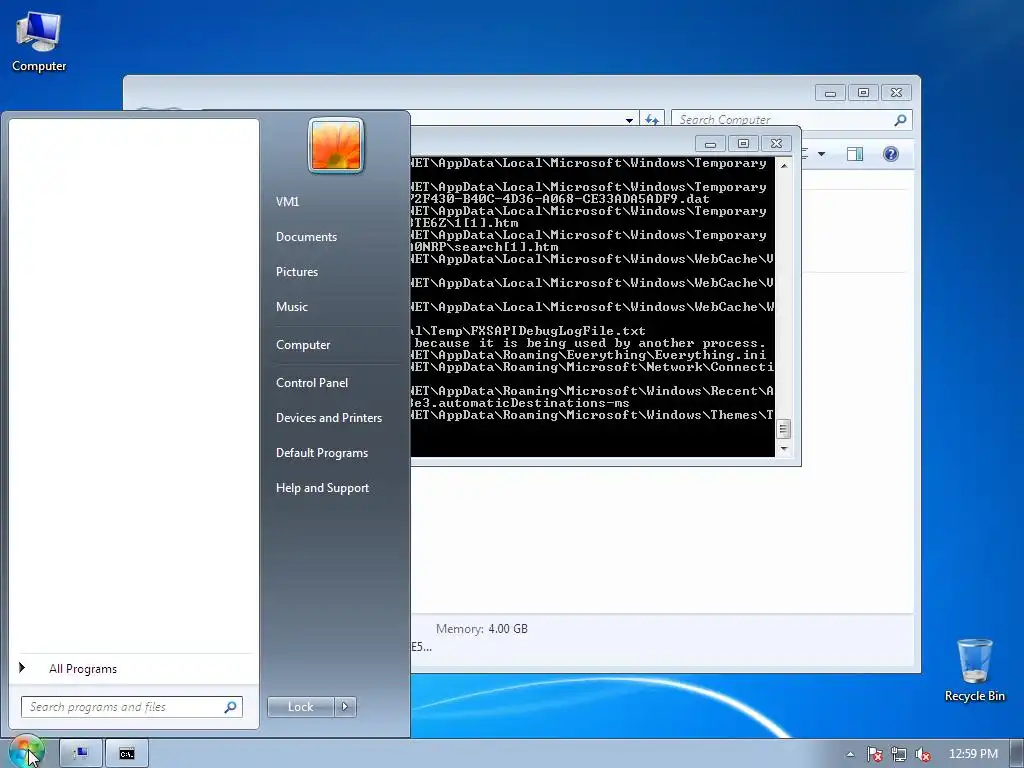Click the taskbar clock 12:59 PM

coord(973,754)
